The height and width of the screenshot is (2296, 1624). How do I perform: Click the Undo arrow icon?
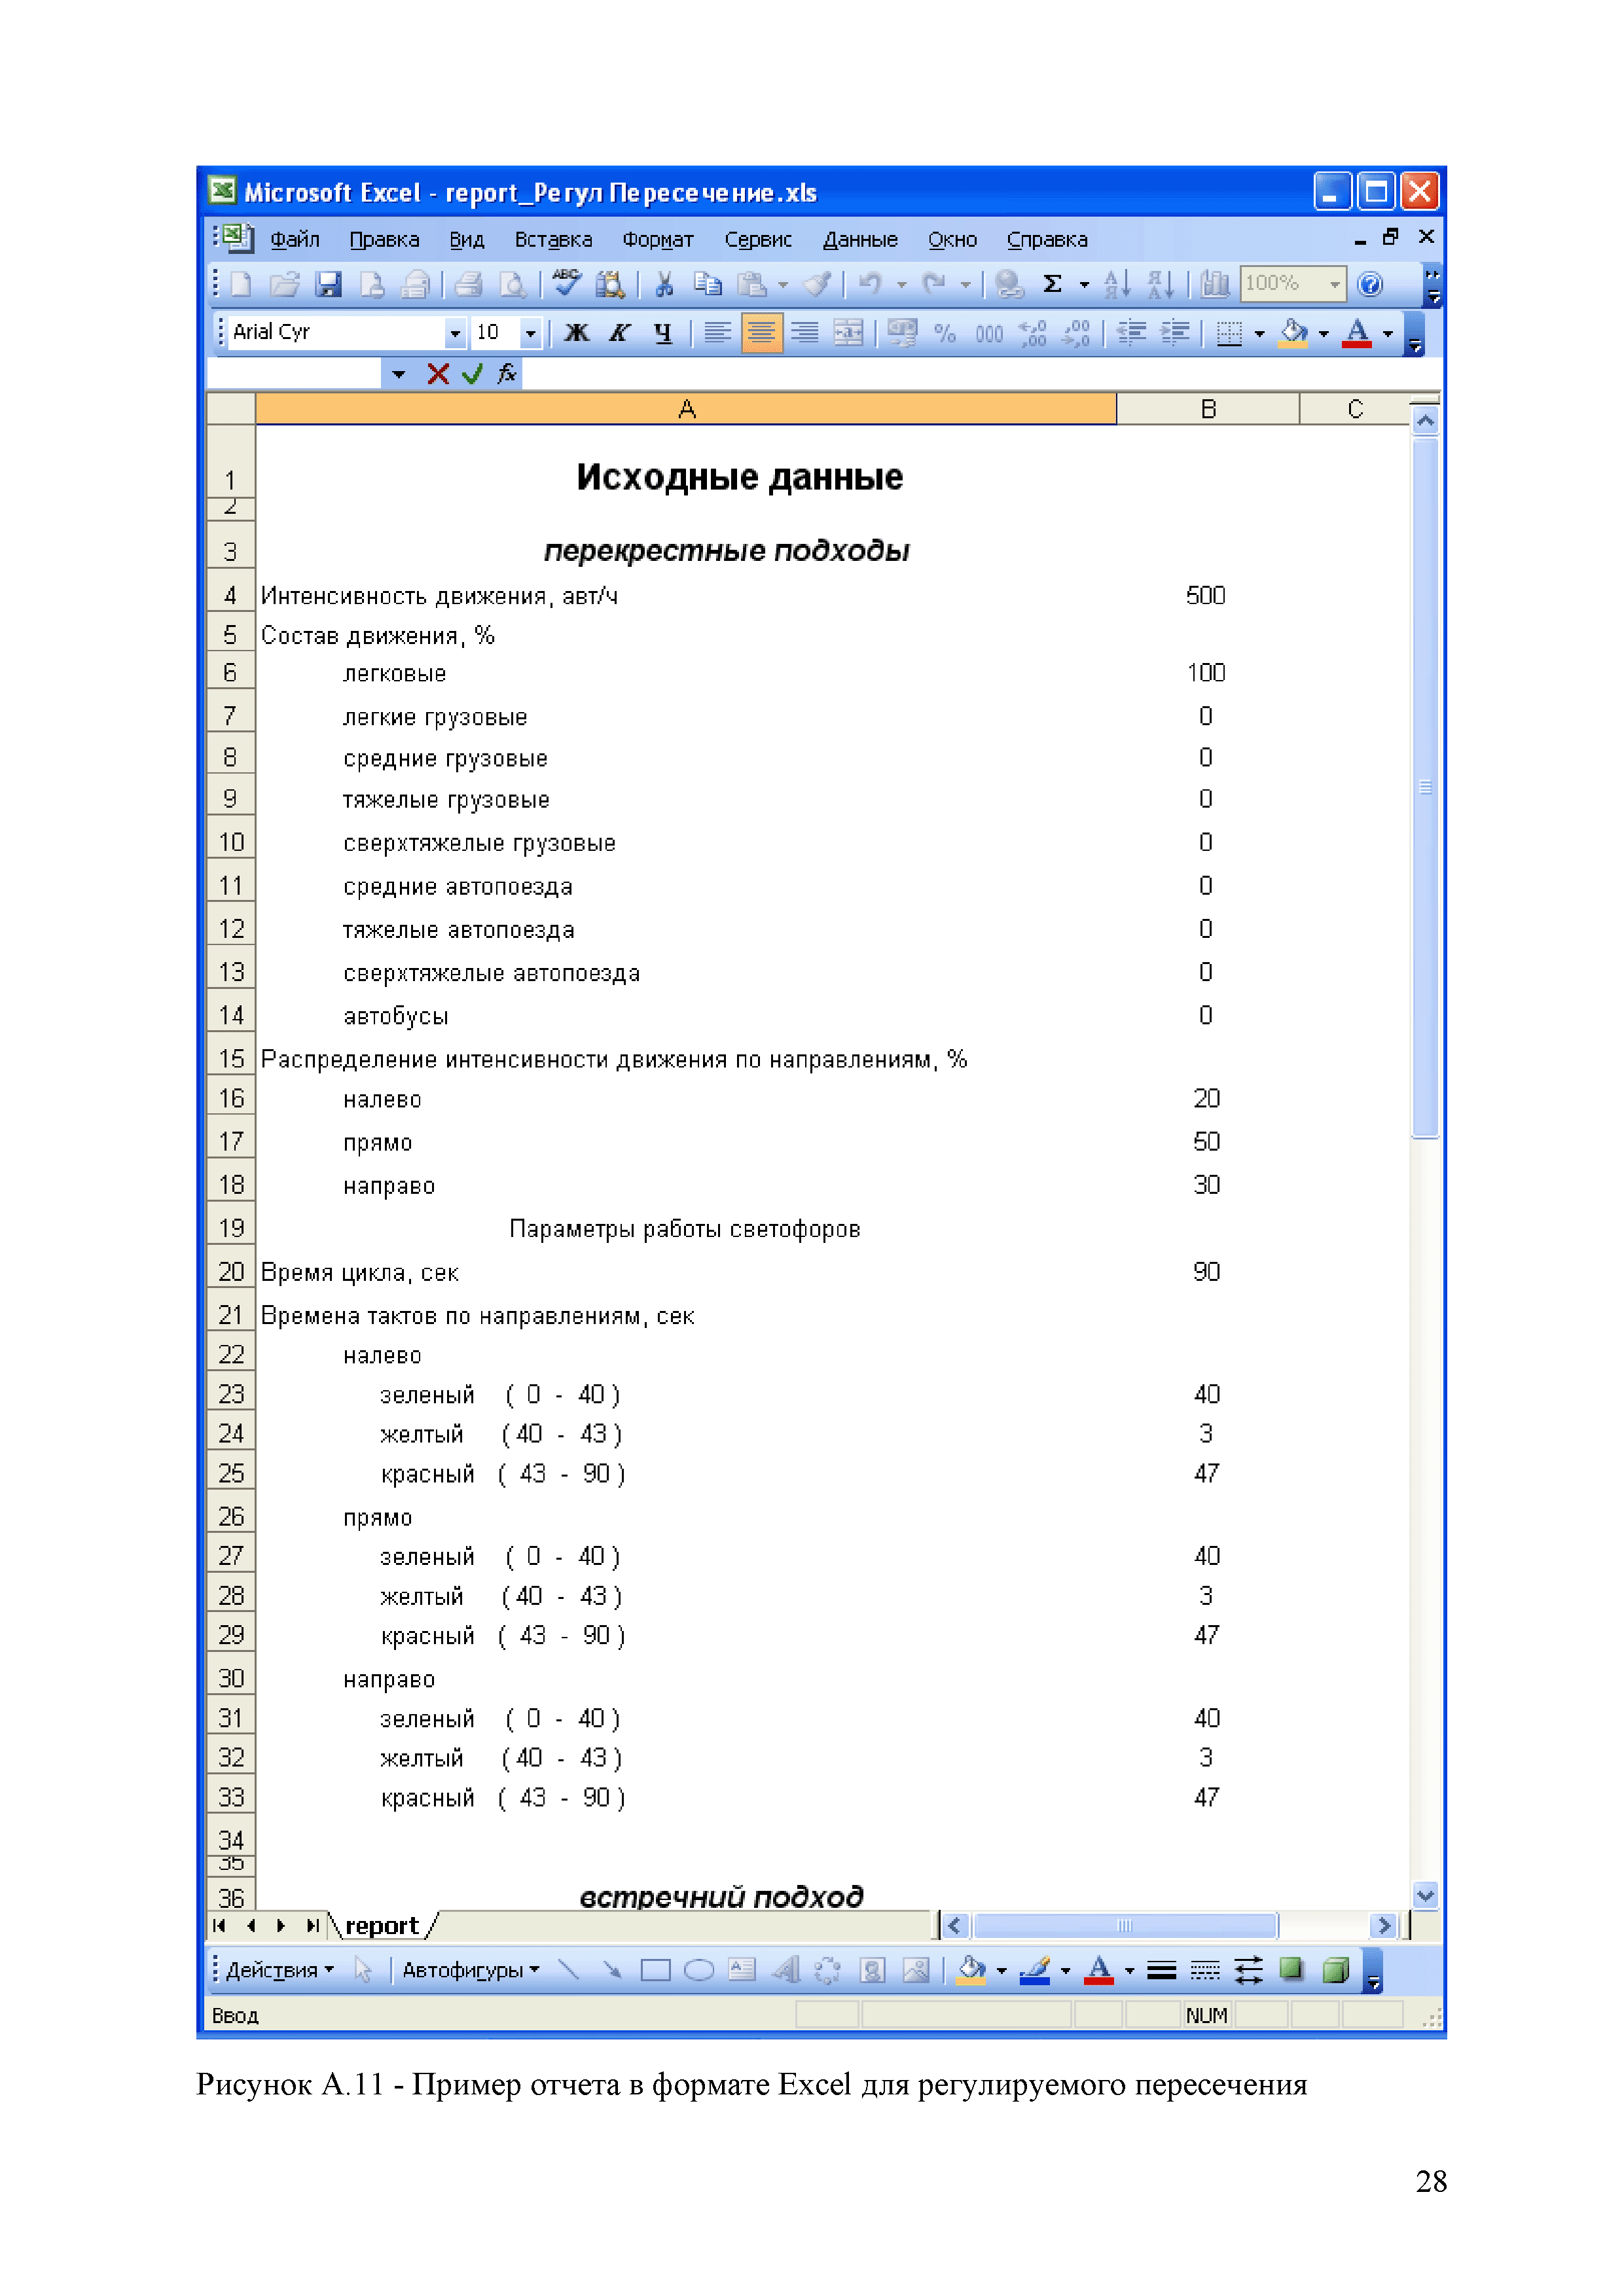point(870,285)
